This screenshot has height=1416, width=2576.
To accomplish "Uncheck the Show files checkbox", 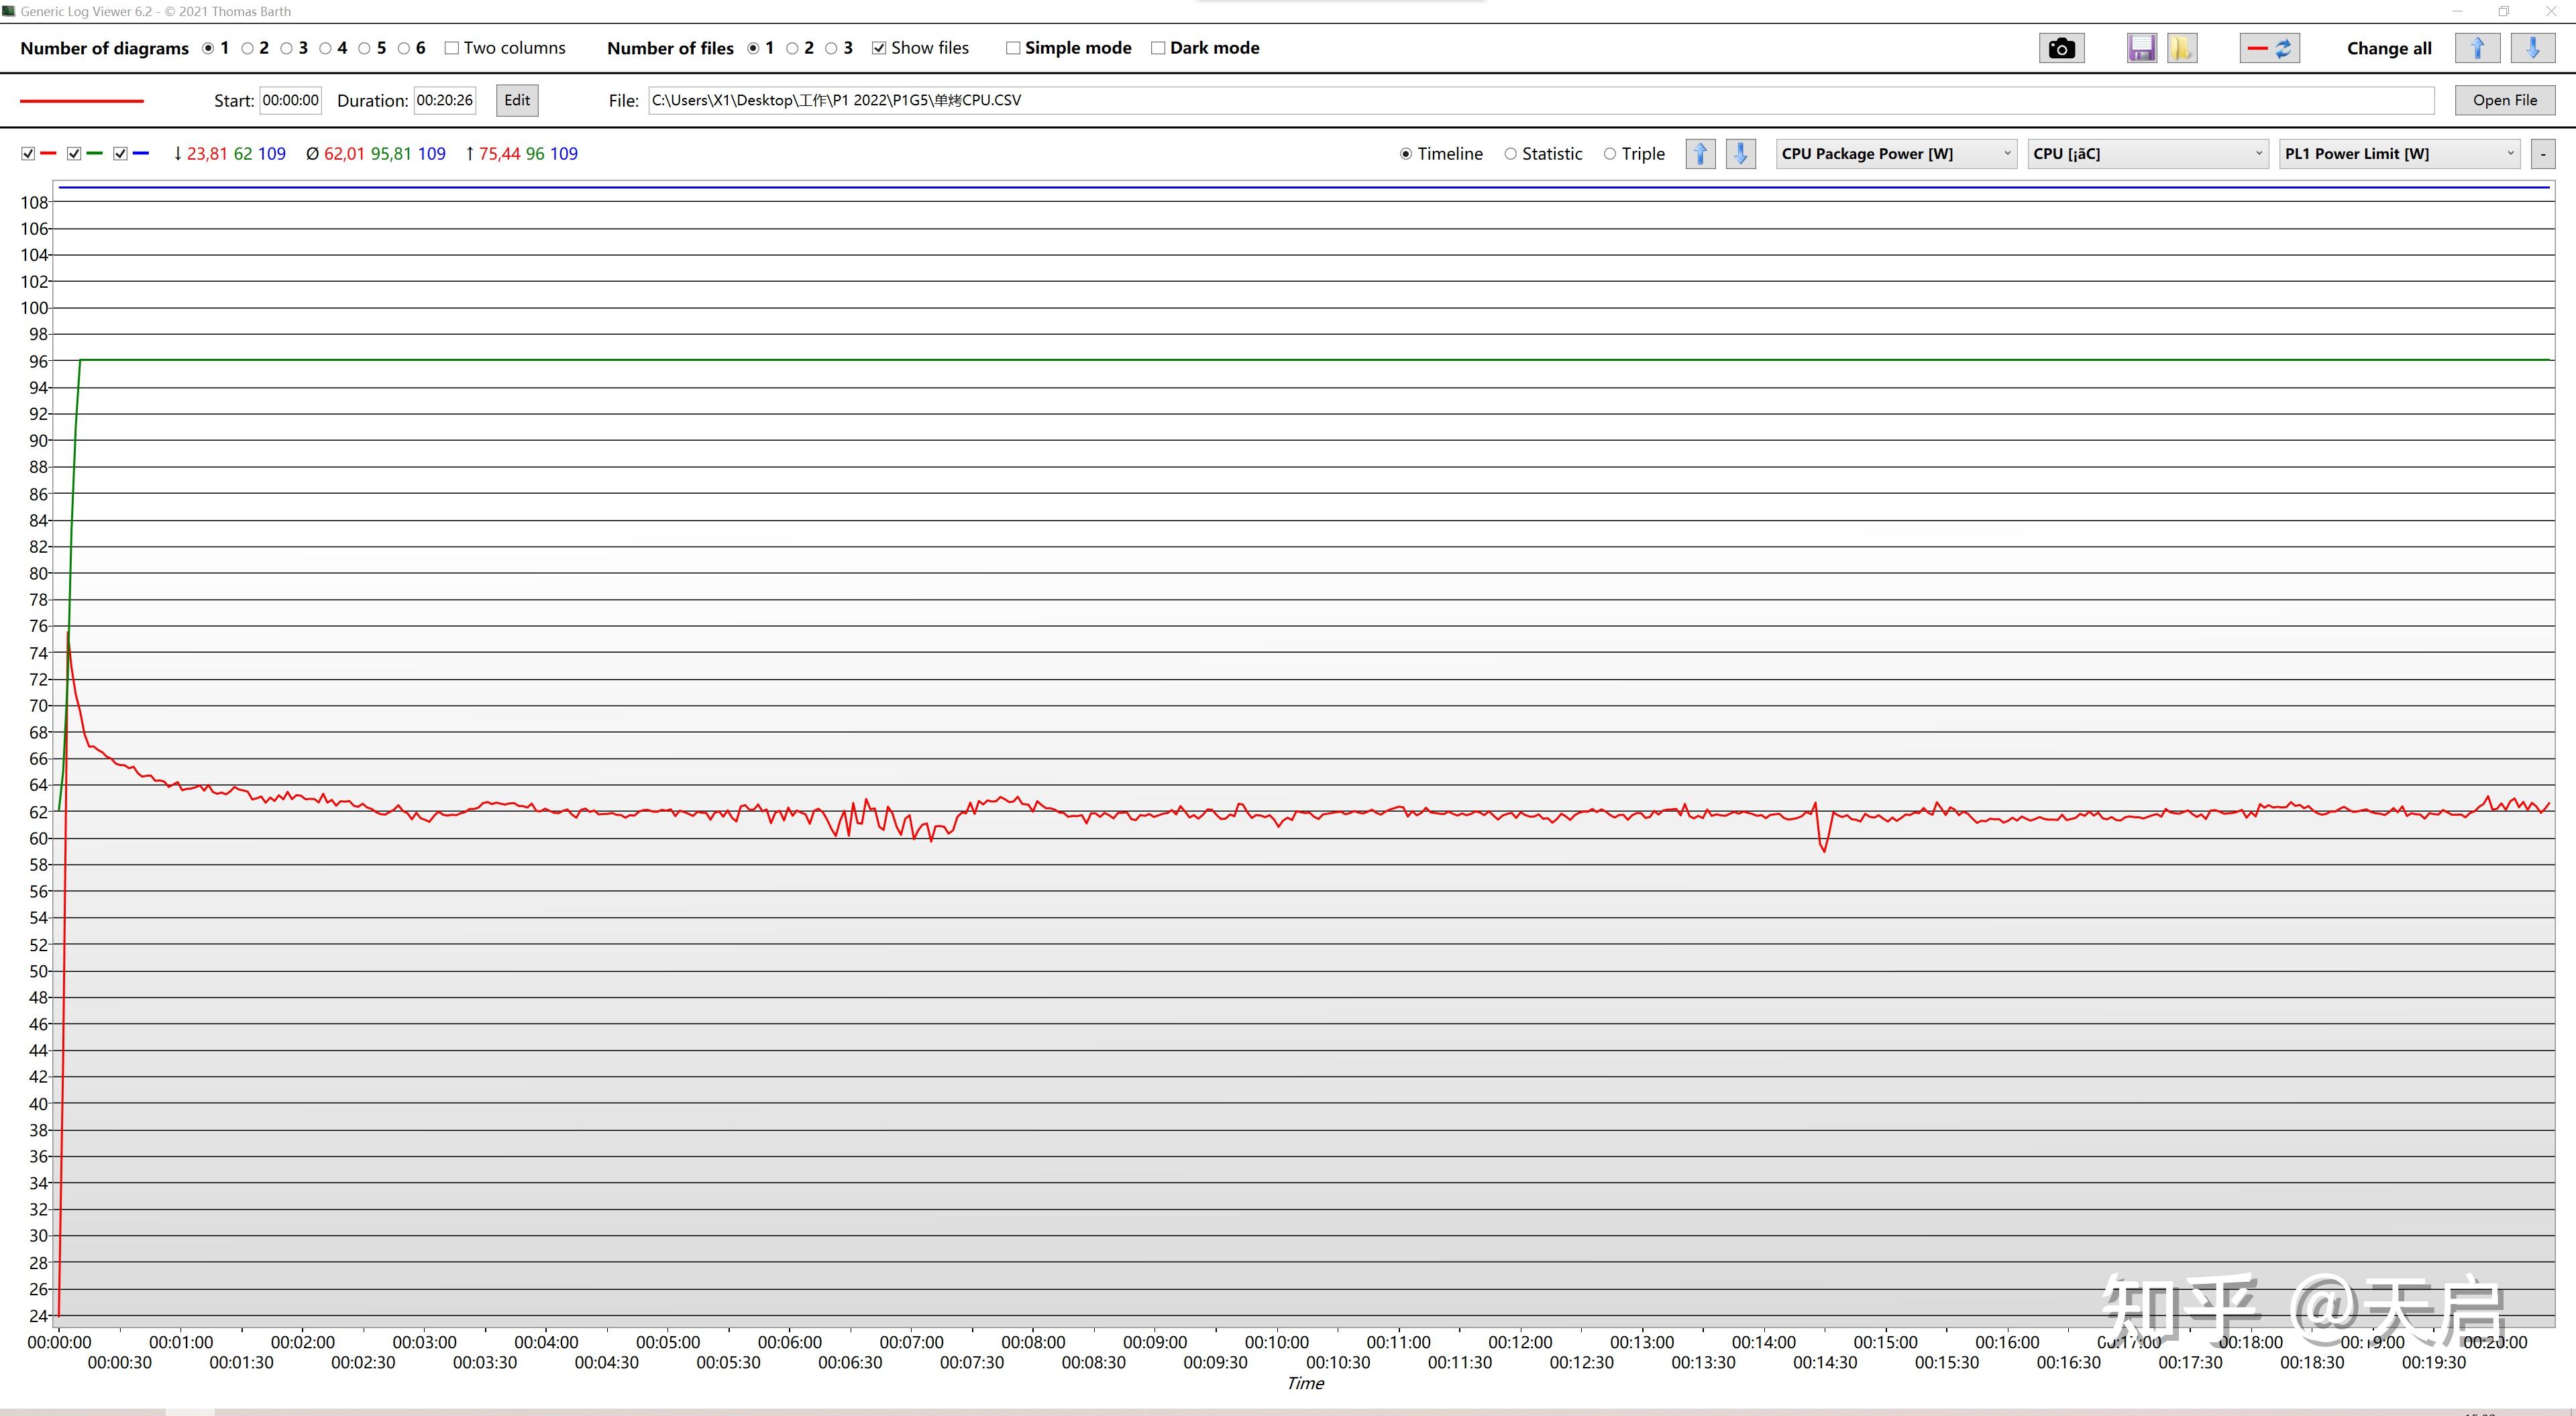I will [x=879, y=48].
